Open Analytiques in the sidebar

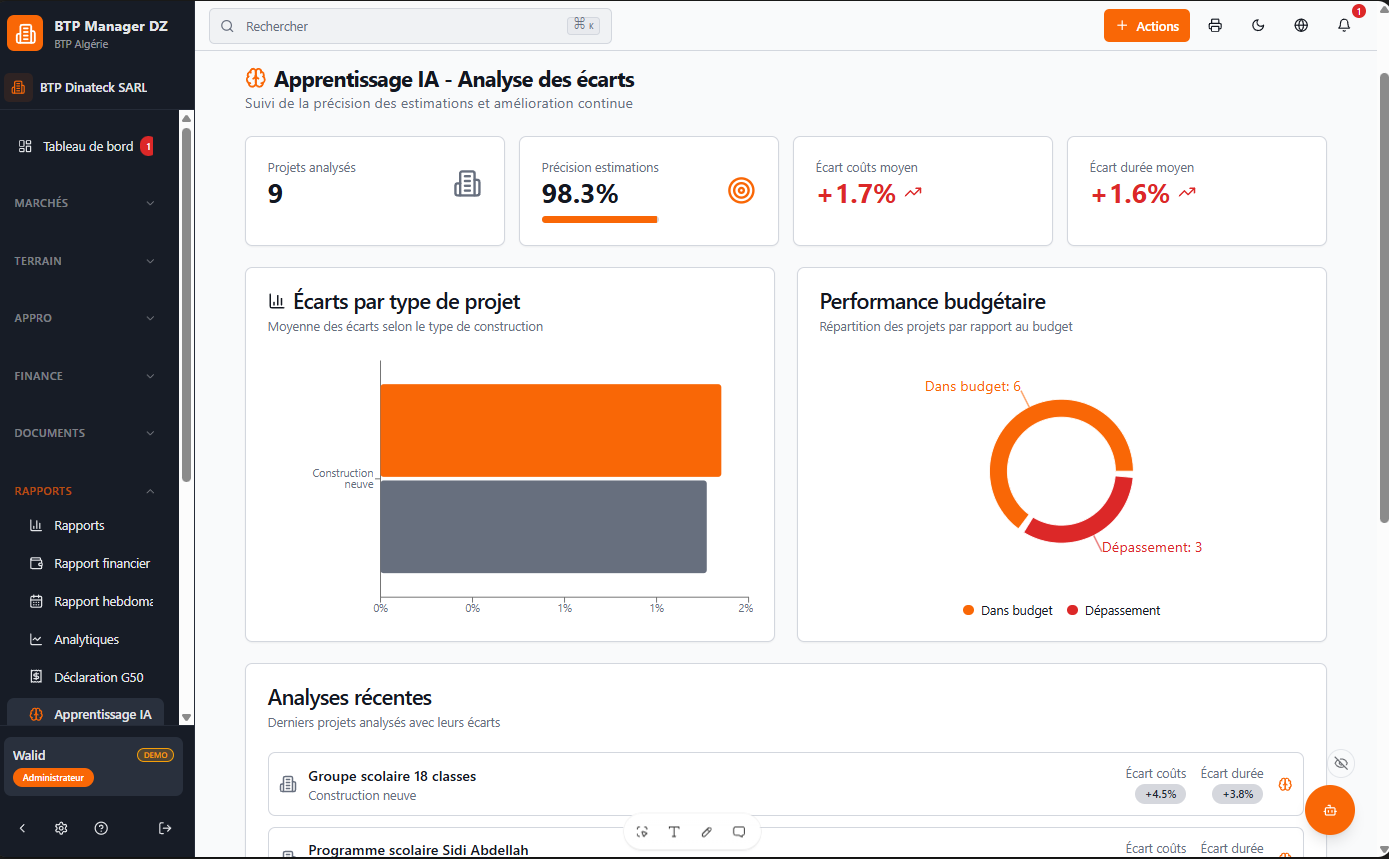tap(86, 640)
